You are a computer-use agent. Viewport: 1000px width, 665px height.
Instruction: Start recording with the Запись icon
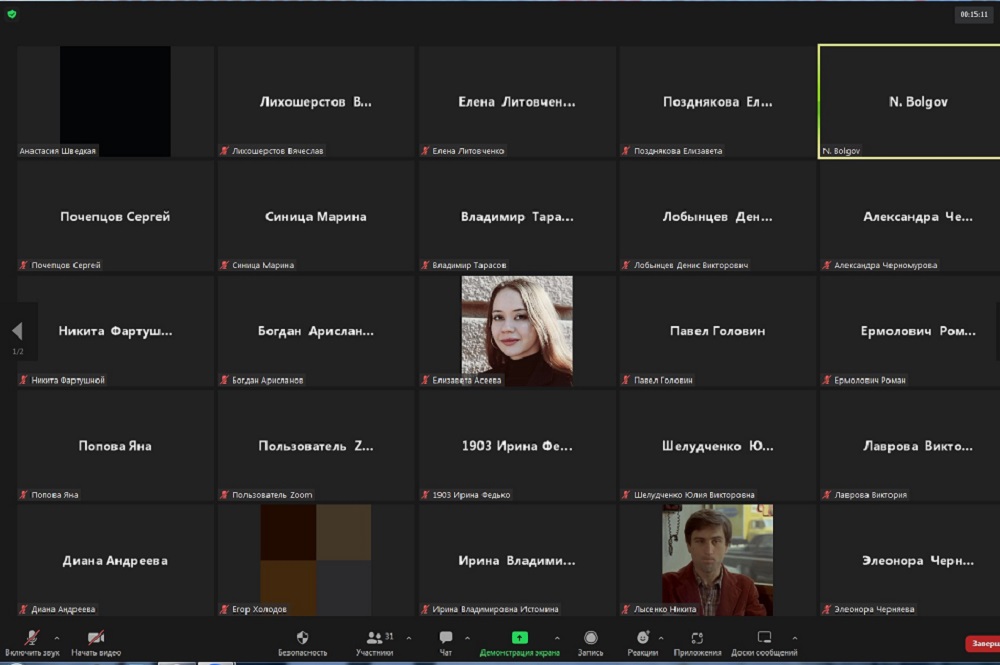(x=590, y=638)
